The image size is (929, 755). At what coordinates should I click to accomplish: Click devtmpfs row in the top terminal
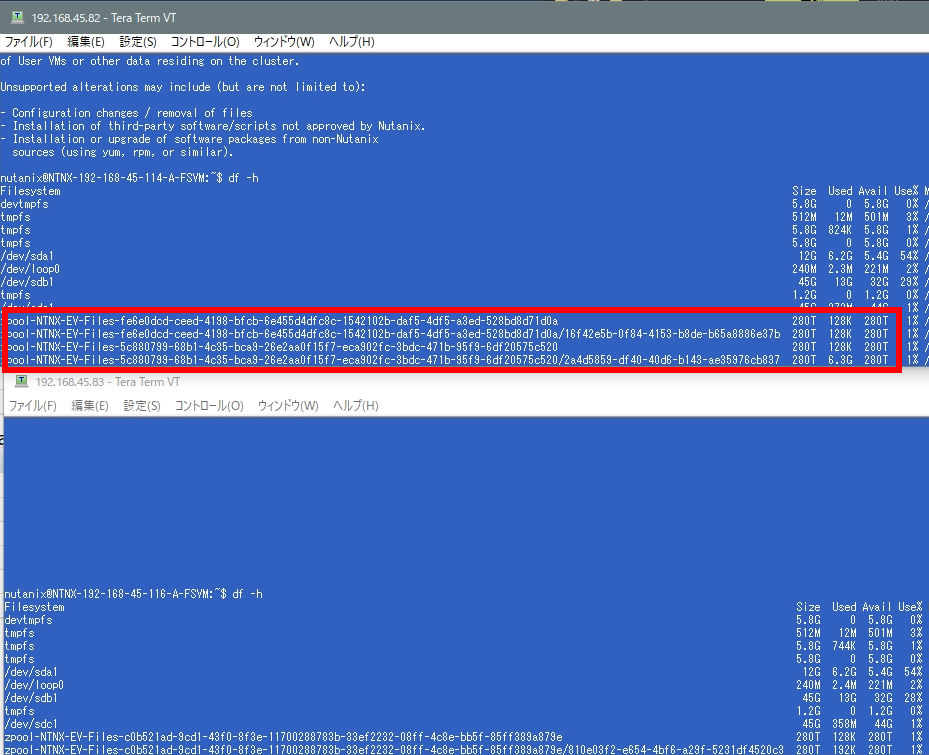pyautogui.click(x=464, y=204)
